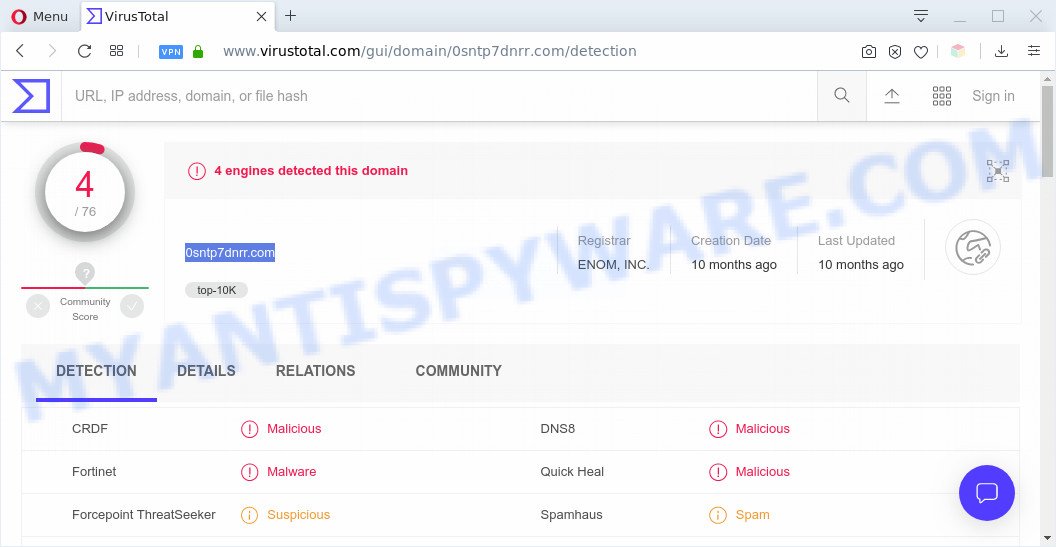Viewport: 1056px width, 547px height.
Task: Open the downloads panel
Action: point(1001,51)
